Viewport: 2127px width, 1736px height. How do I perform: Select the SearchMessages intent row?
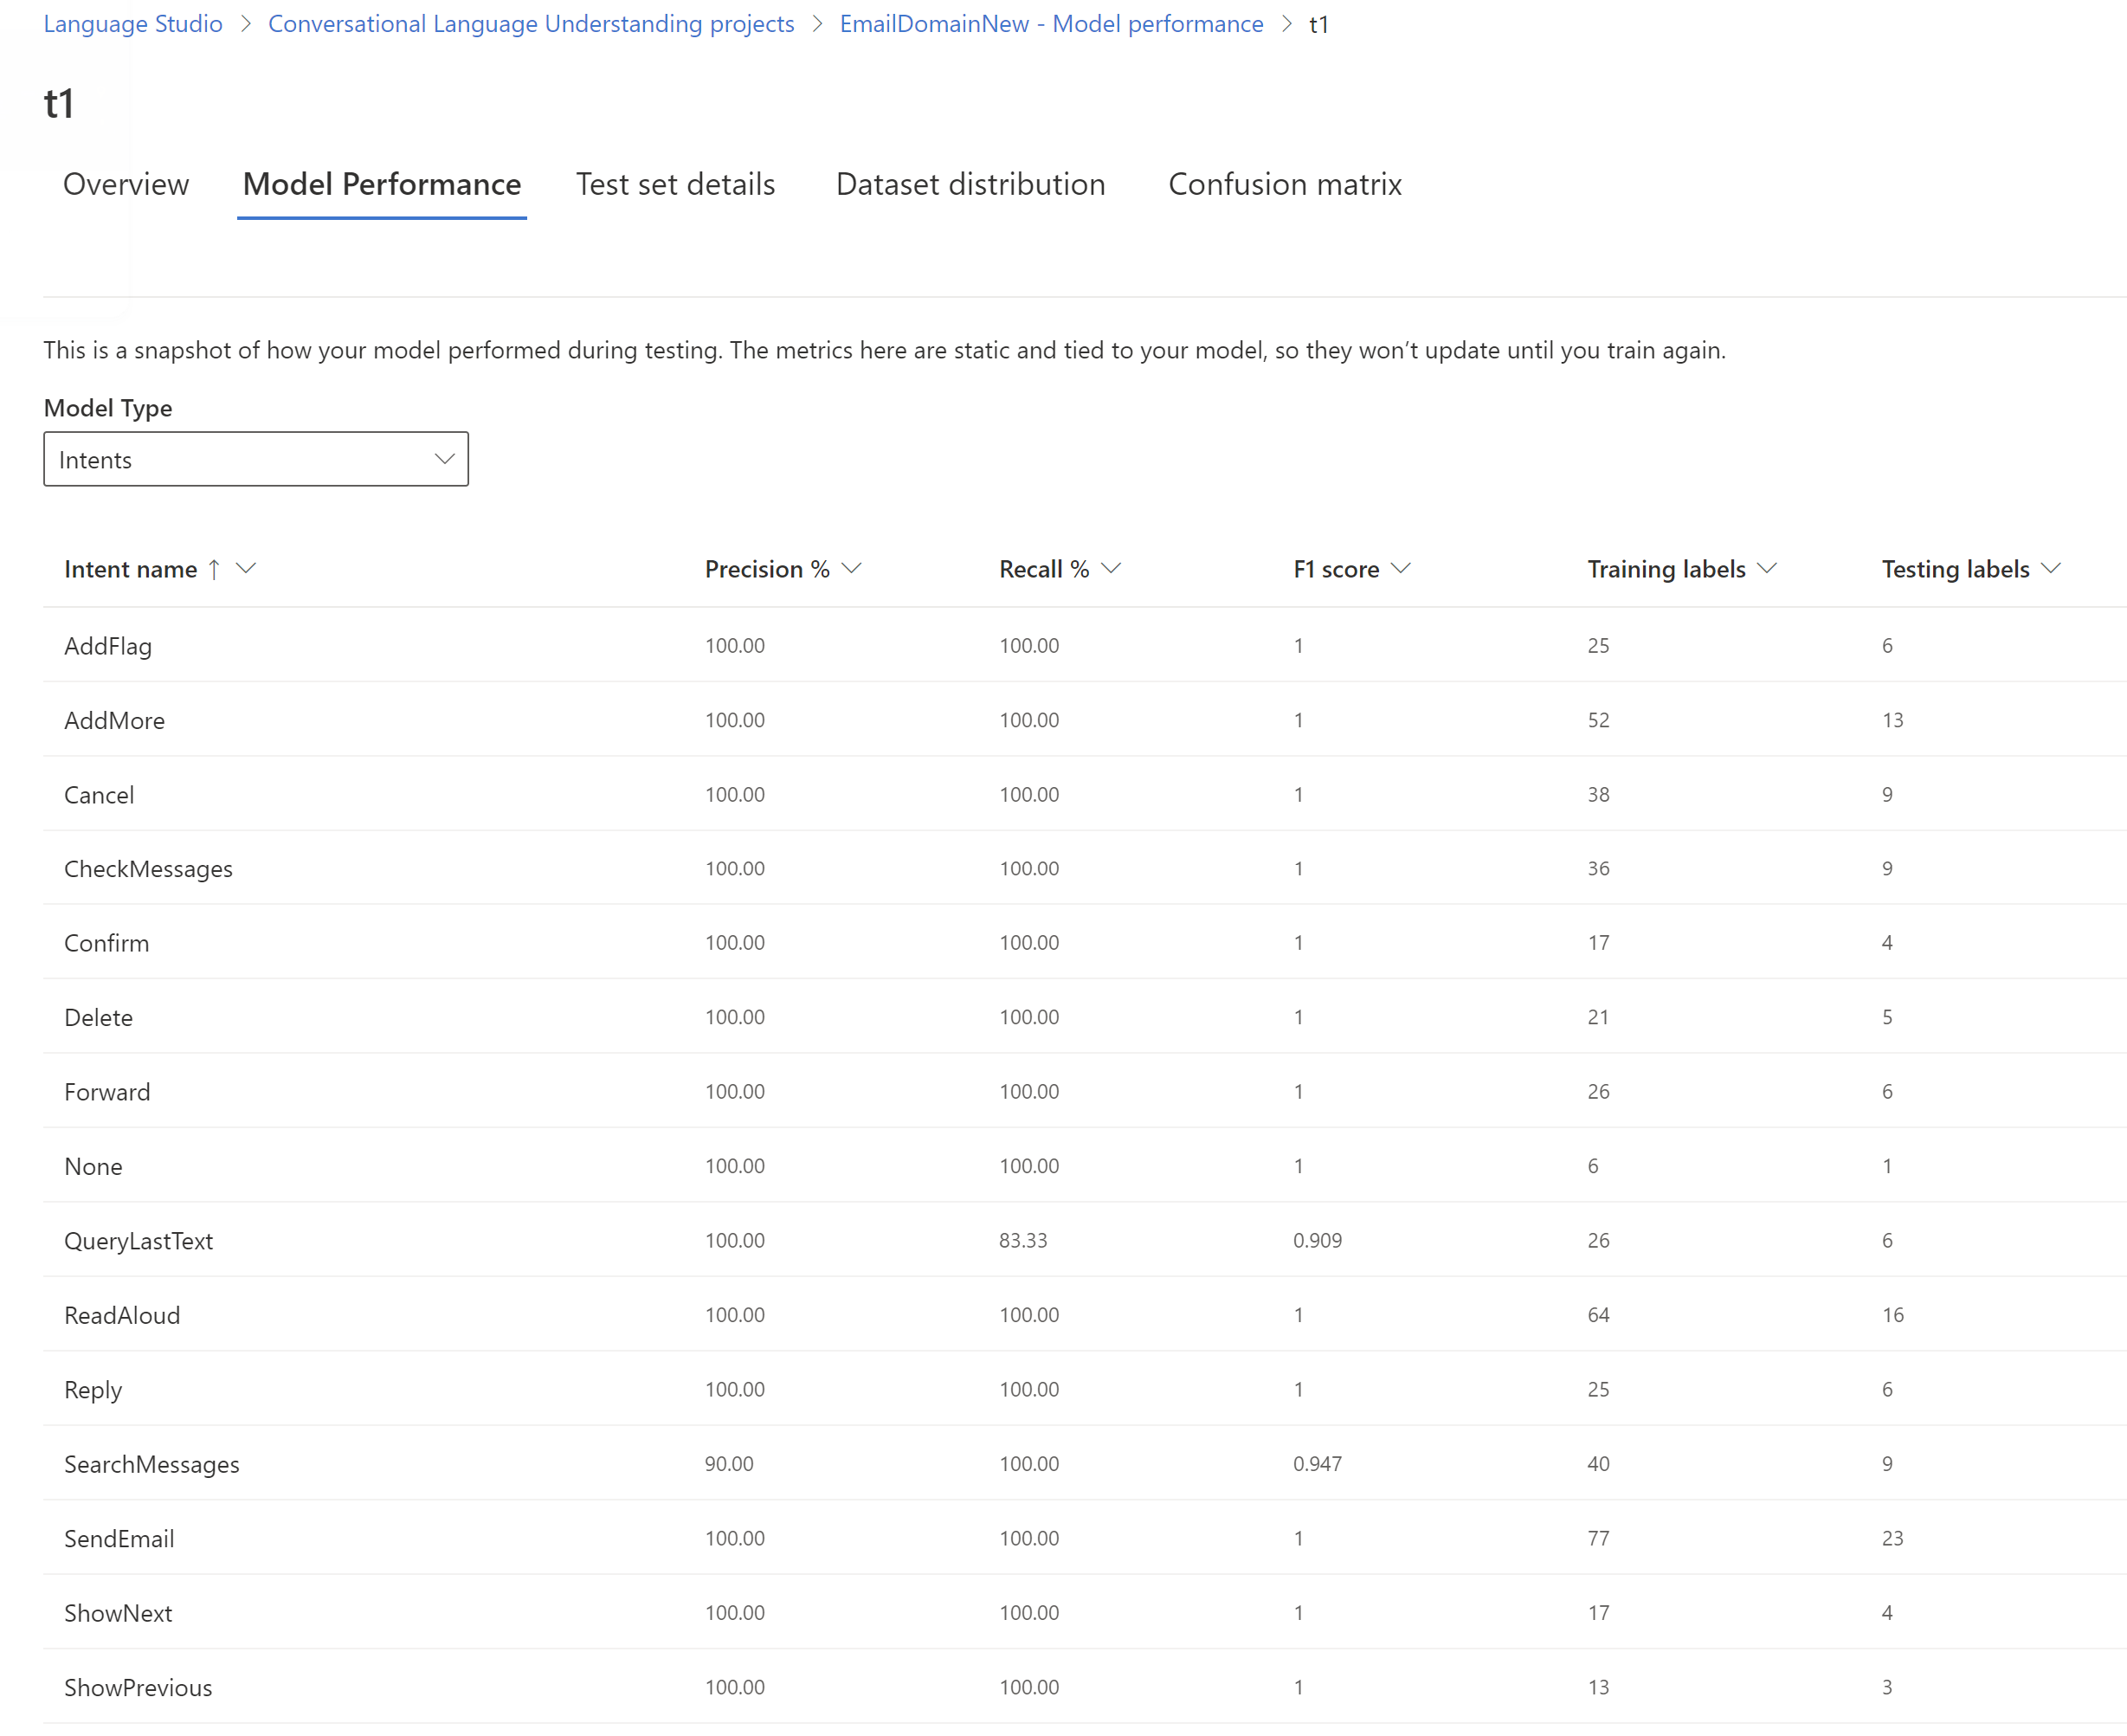coord(152,1464)
